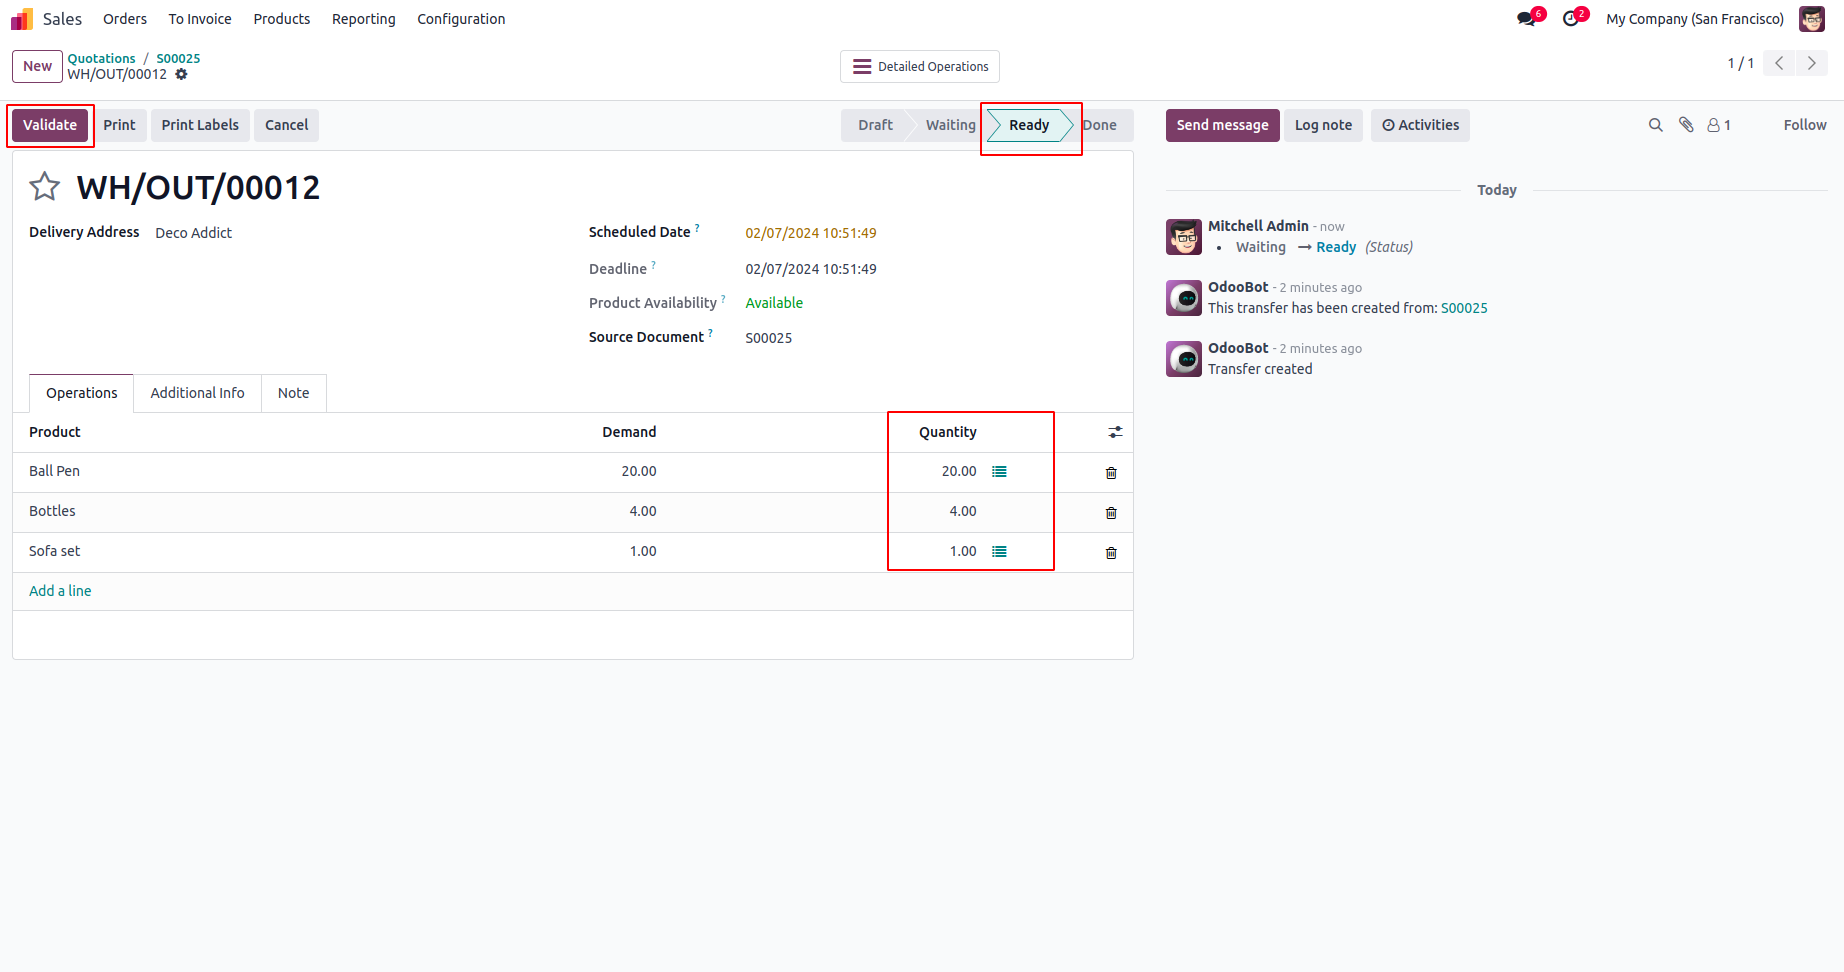Screen dimensions: 1844x972
Task: Attach files with paperclip icon
Action: [x=1686, y=125]
